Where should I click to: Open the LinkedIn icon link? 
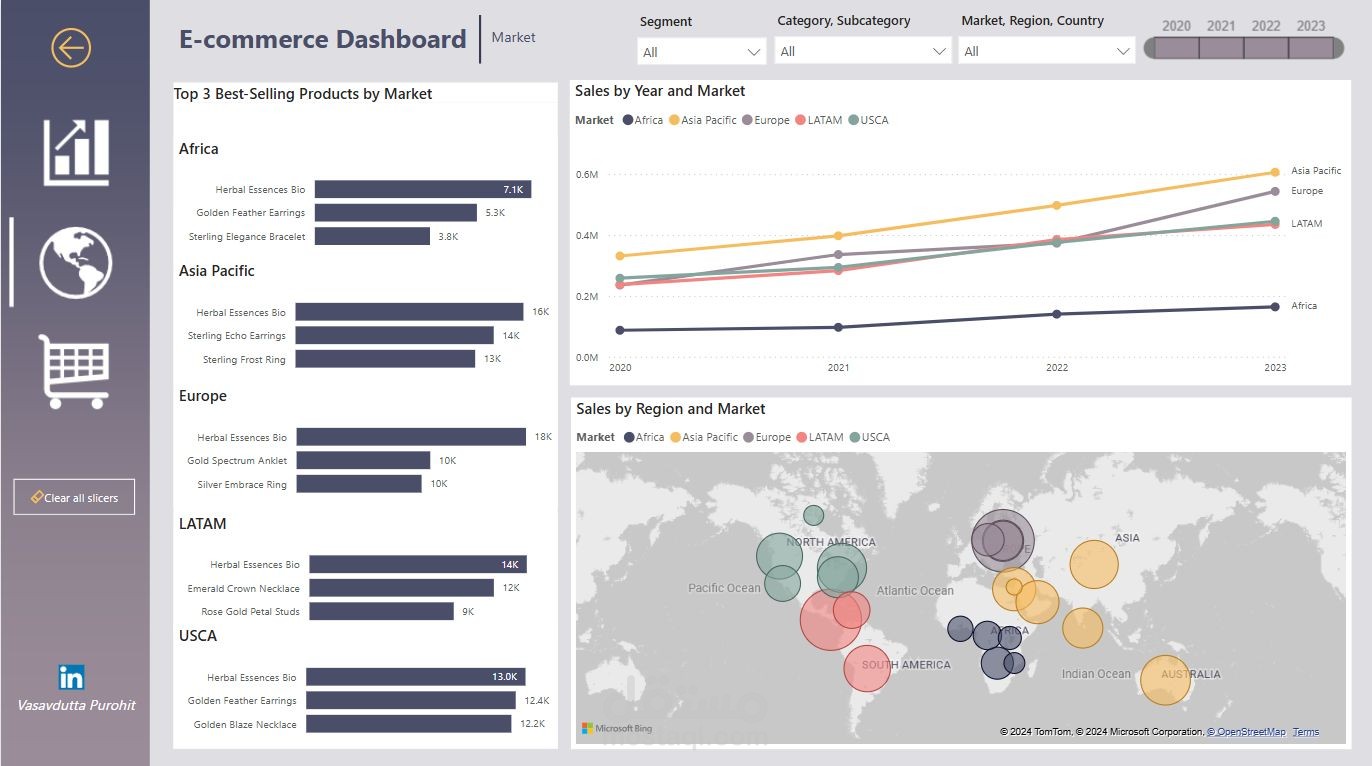point(71,677)
